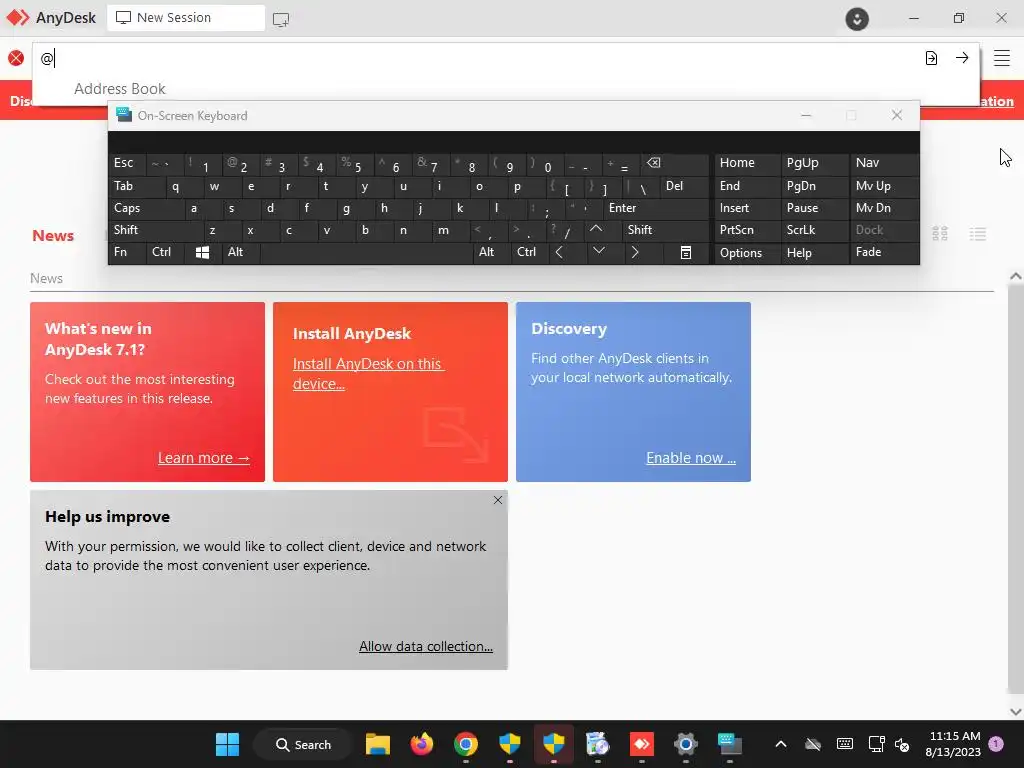The image size is (1024, 768).
Task: Click the context menu key on On-Screen Keyboard
Action: (x=686, y=252)
